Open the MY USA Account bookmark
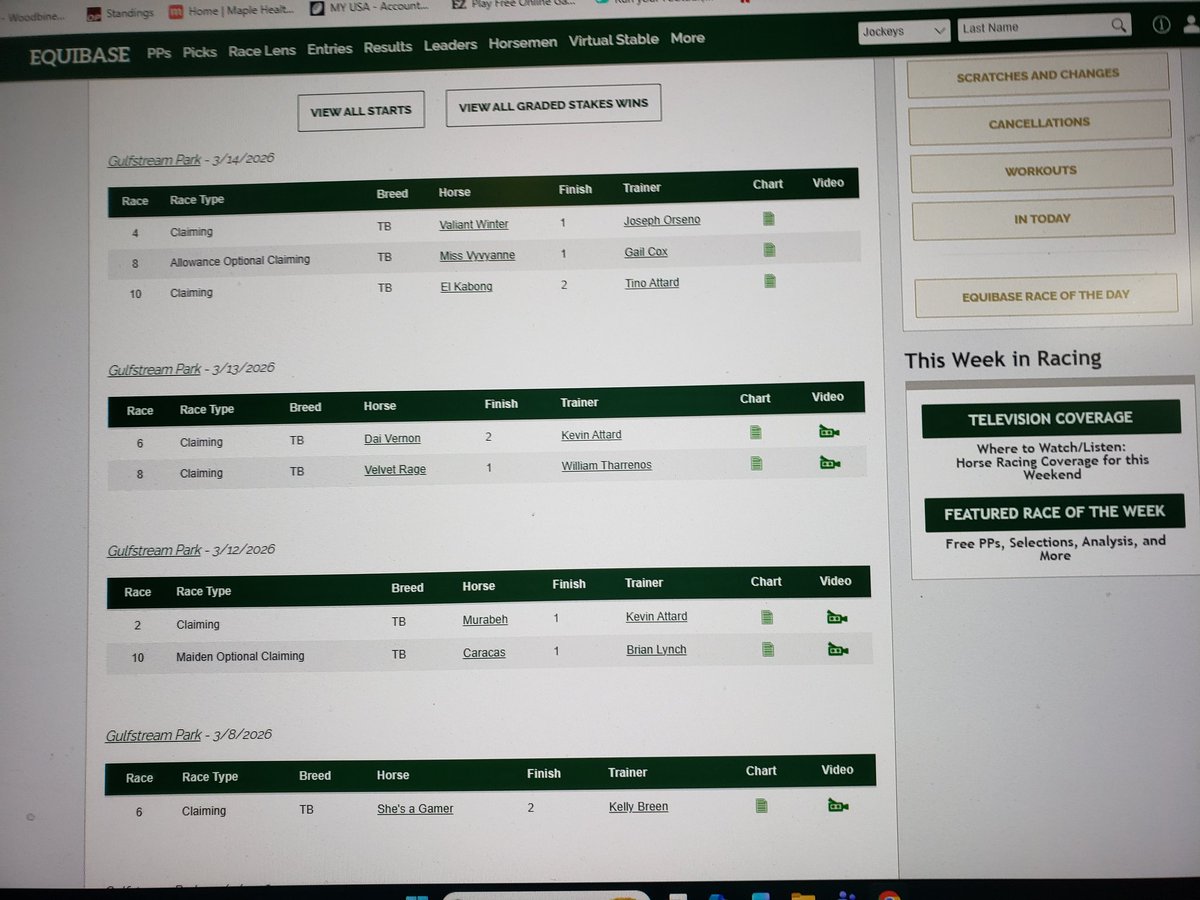1200x900 pixels. pos(369,9)
